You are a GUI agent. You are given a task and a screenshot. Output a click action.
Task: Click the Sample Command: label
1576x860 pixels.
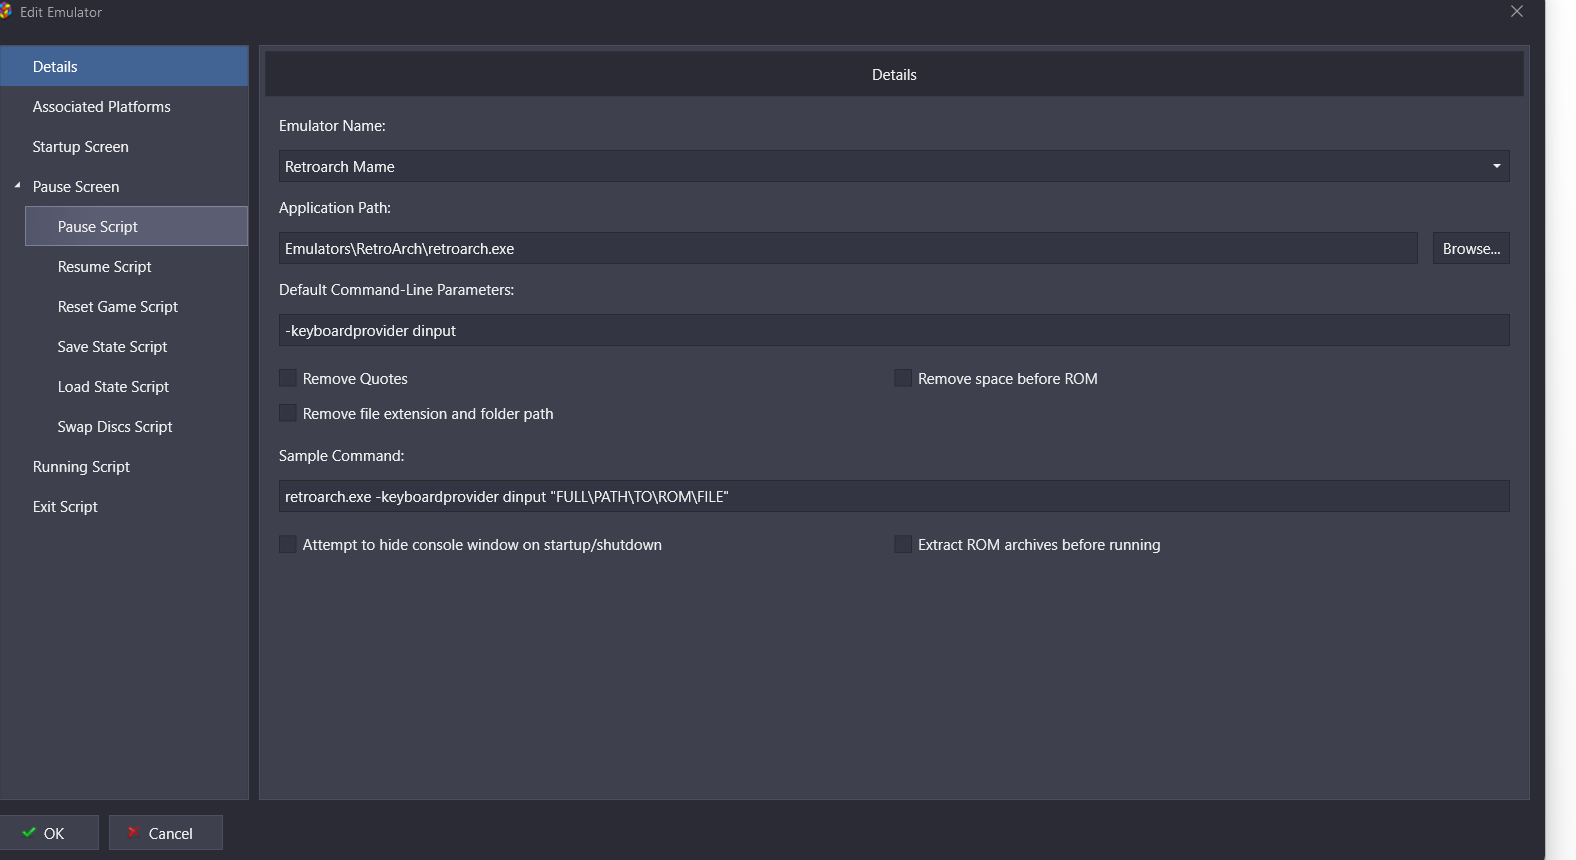tap(342, 455)
